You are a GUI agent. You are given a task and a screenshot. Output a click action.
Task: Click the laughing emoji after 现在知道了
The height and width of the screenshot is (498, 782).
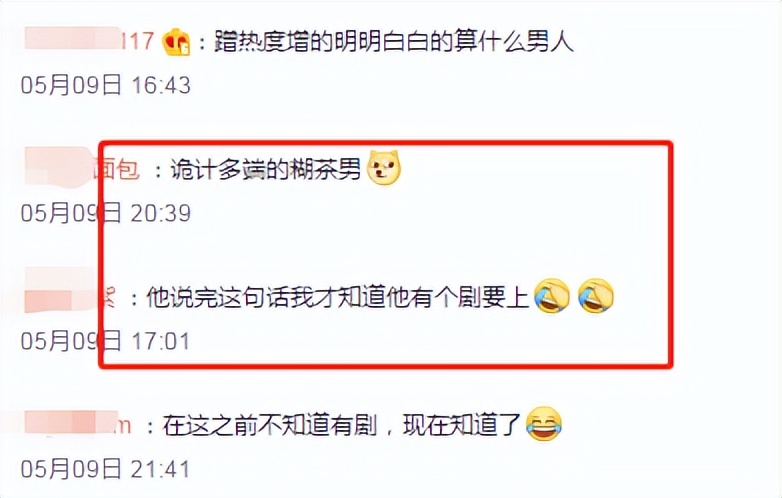tap(544, 425)
